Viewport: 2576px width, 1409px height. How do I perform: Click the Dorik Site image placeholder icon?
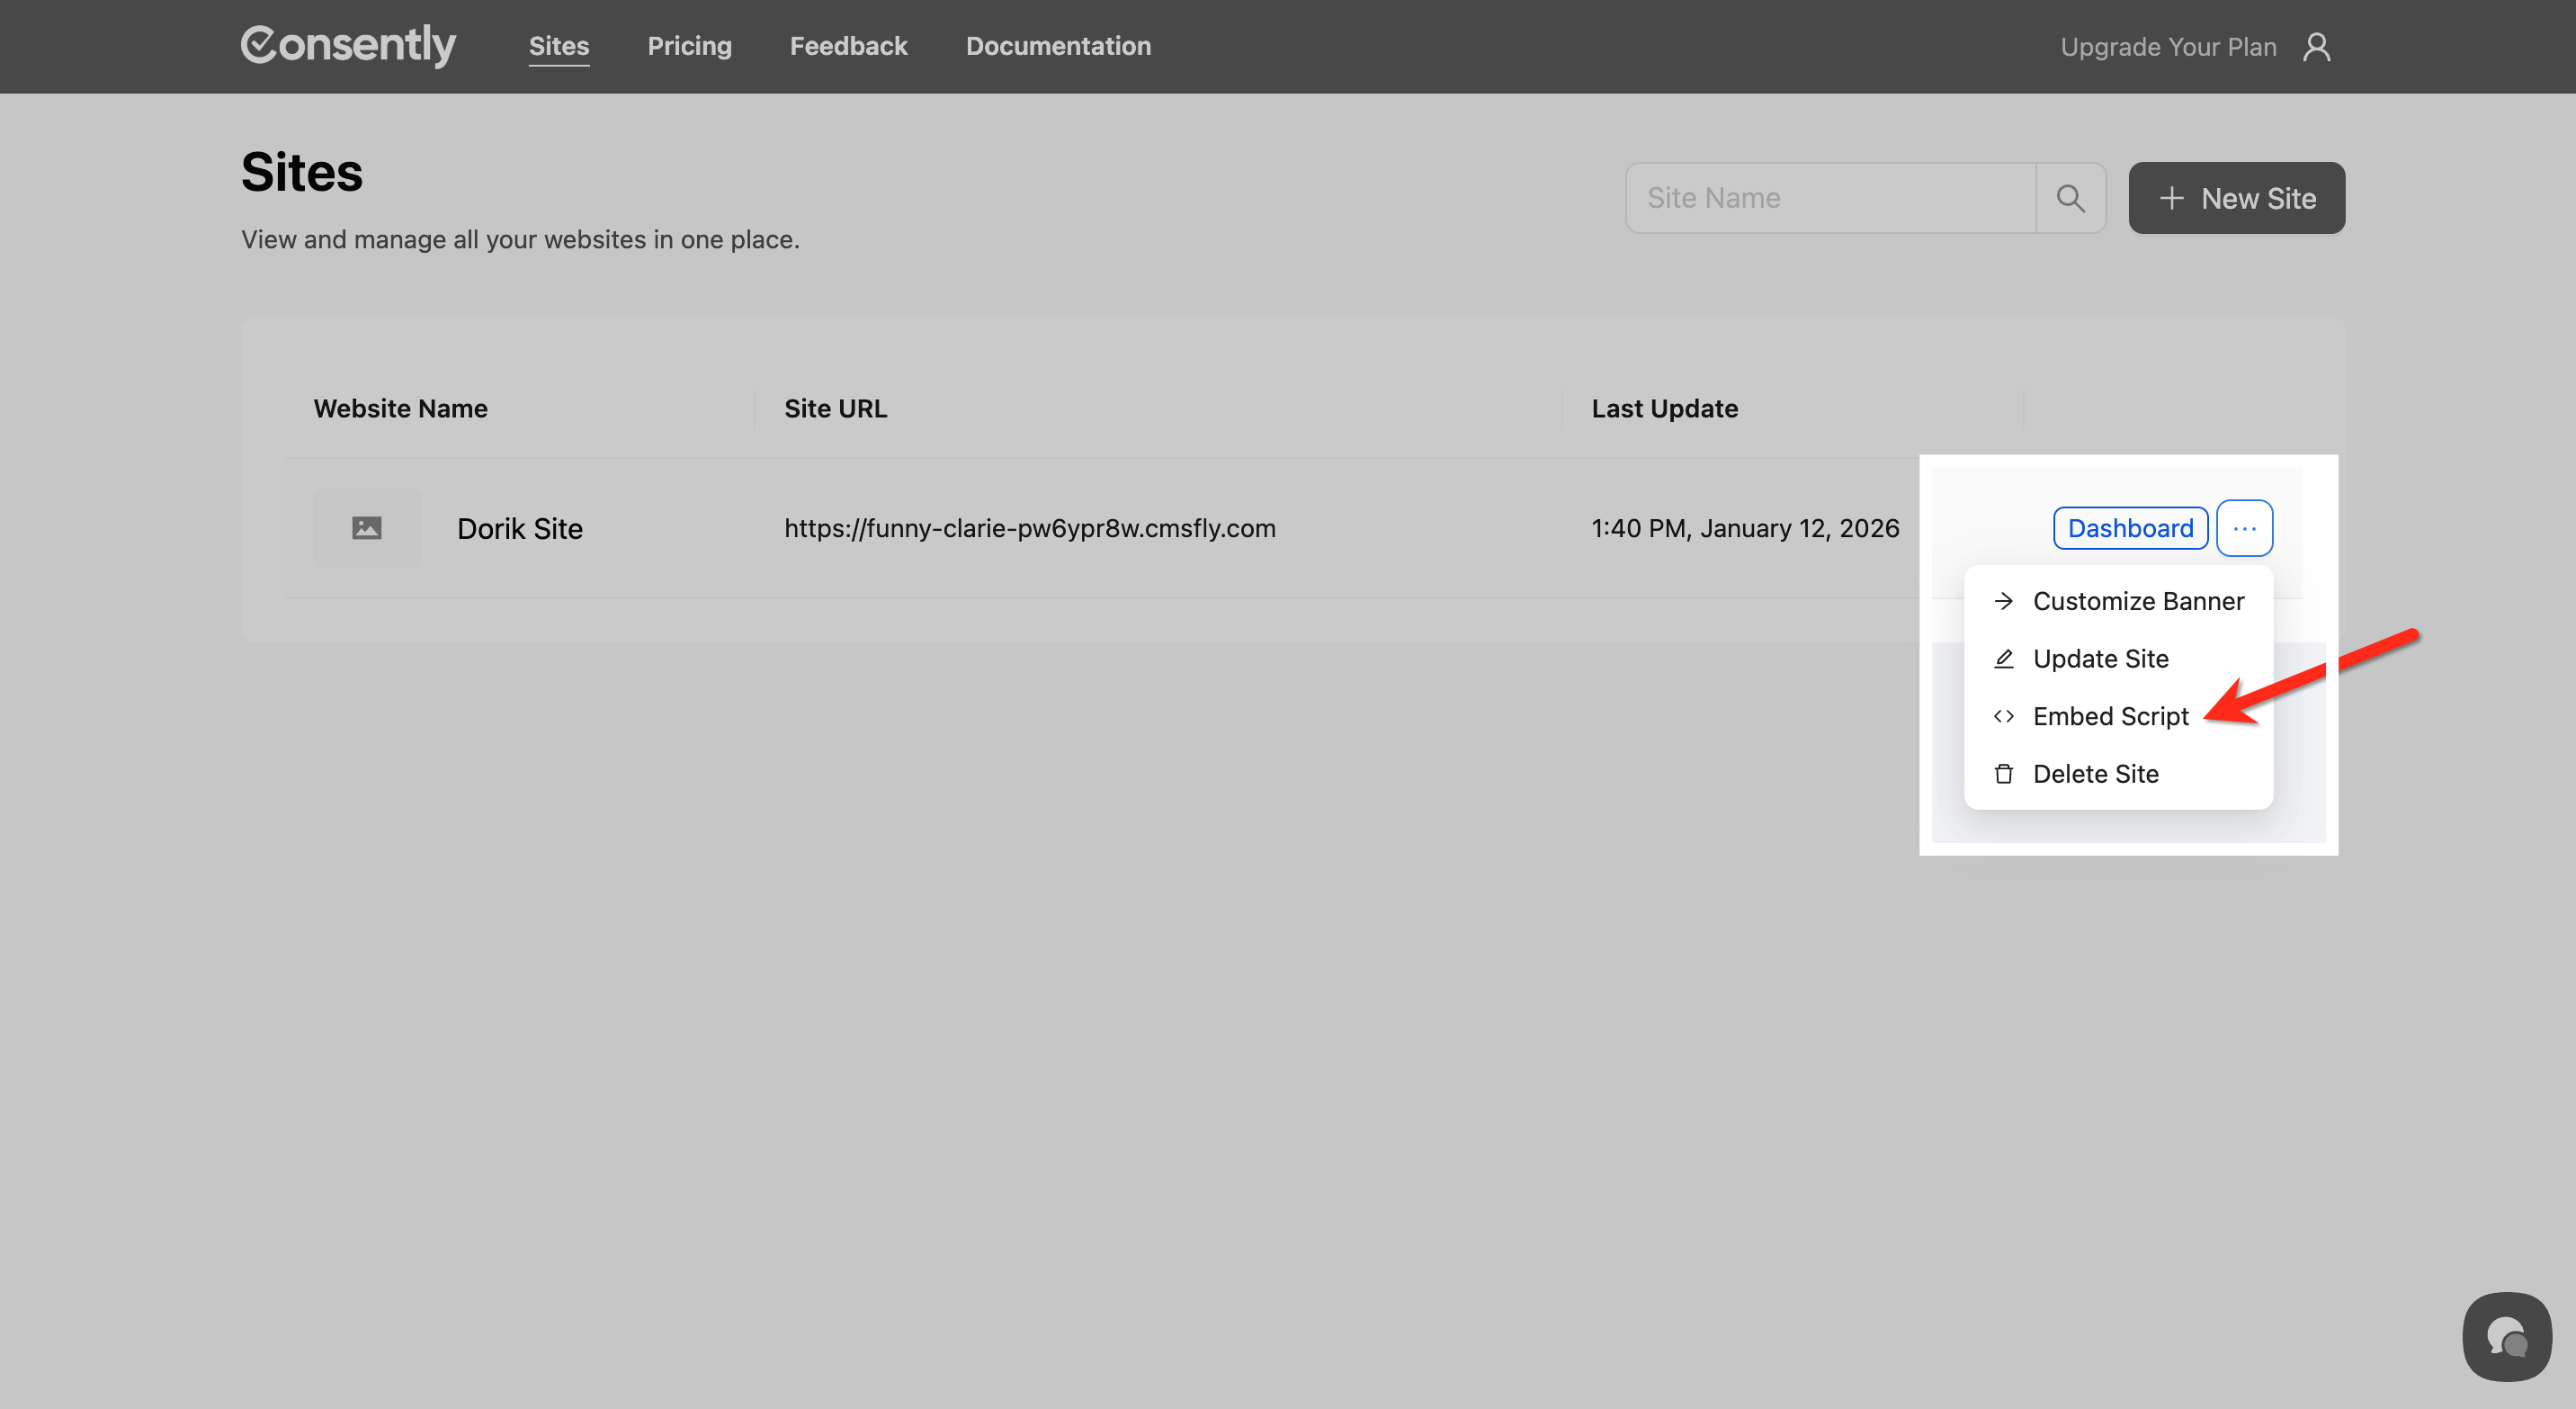pyautogui.click(x=367, y=527)
